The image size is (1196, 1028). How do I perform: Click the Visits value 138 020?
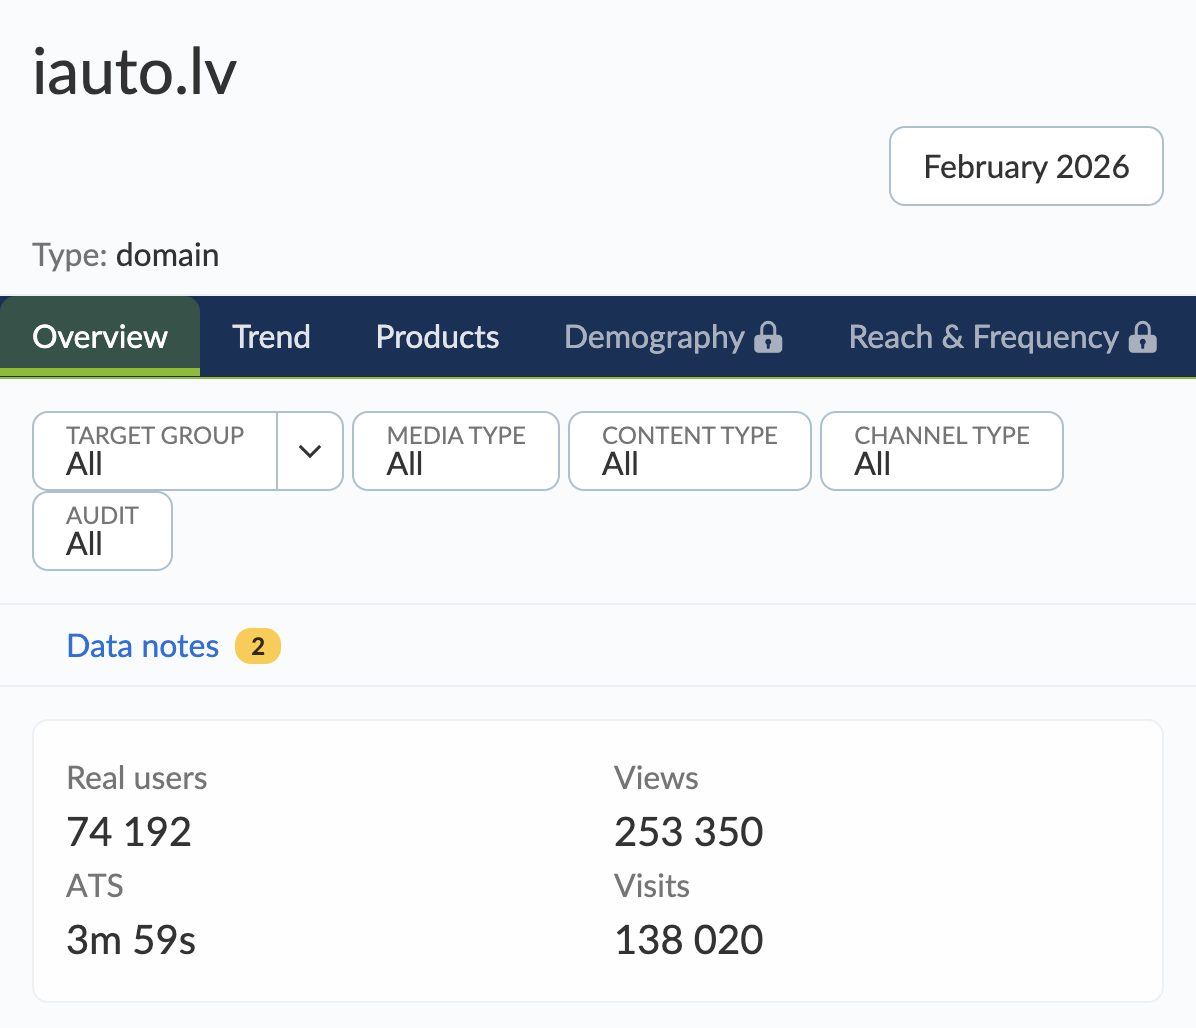coord(689,940)
